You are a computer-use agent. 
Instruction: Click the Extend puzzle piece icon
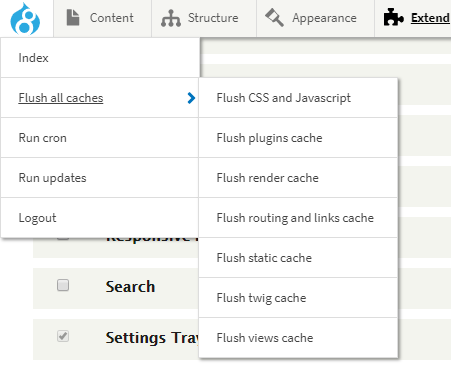tap(394, 17)
